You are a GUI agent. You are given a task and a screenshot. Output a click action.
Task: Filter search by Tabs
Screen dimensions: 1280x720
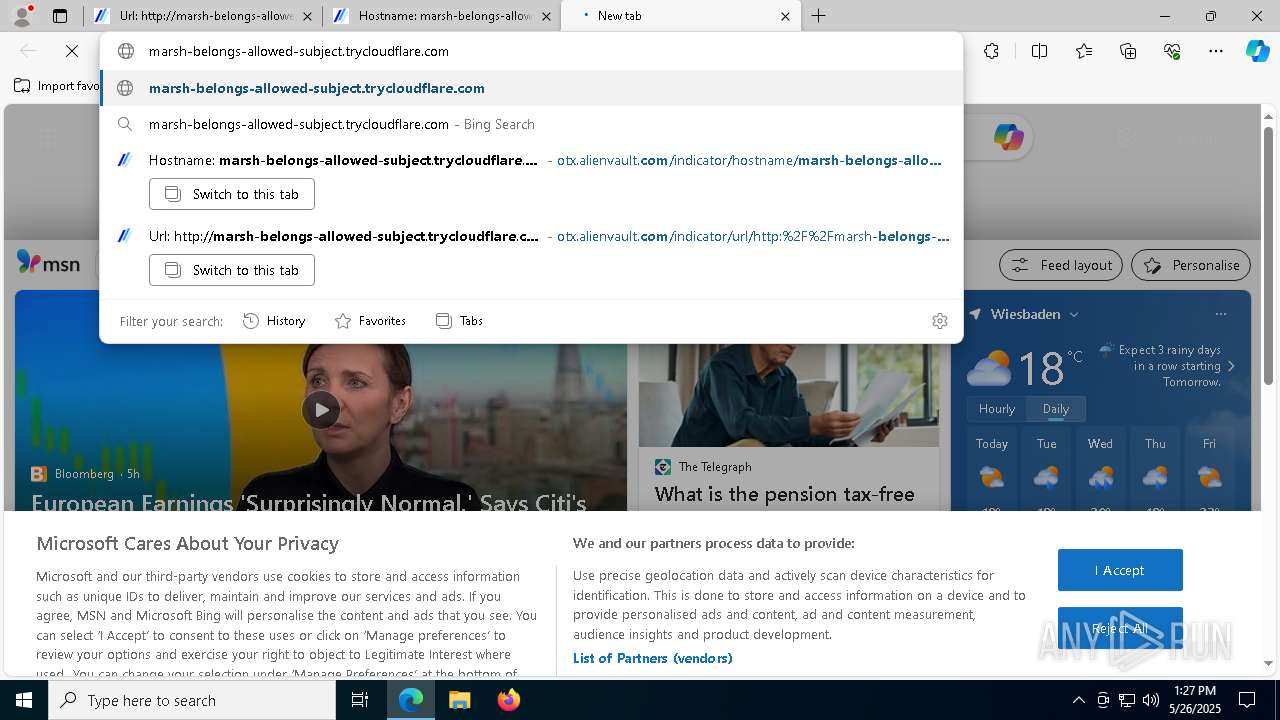(459, 321)
